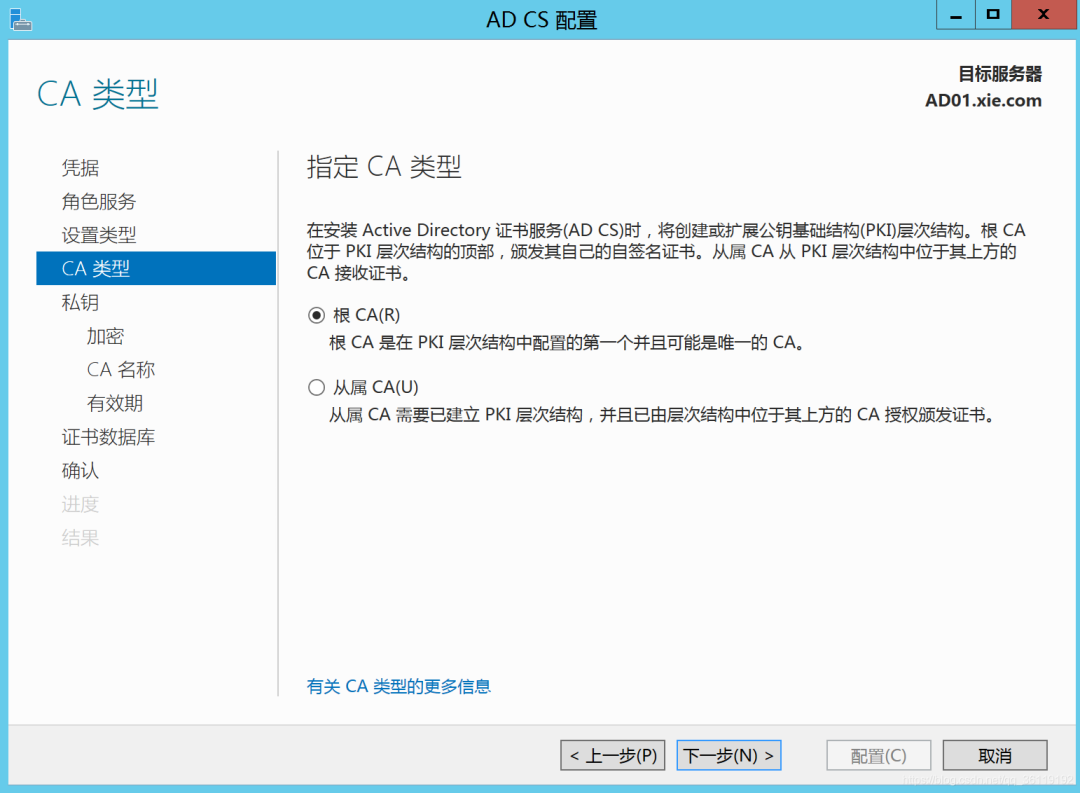Screen dimensions: 1080x793
Task: Select the 根 CA(R) radio button
Action: [x=317, y=315]
